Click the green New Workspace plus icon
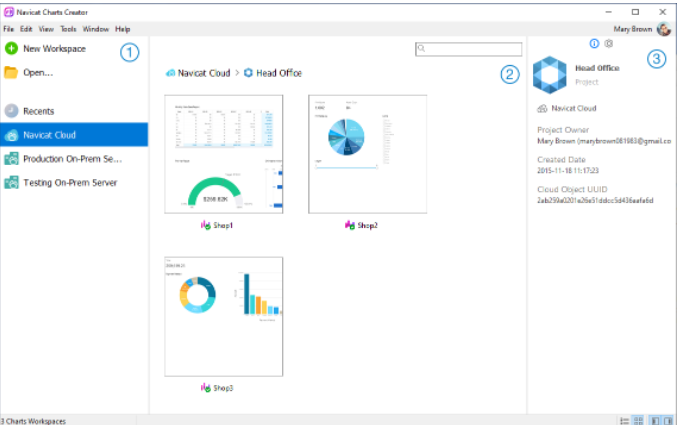Image resolution: width=677 pixels, height=425 pixels. click(11, 48)
